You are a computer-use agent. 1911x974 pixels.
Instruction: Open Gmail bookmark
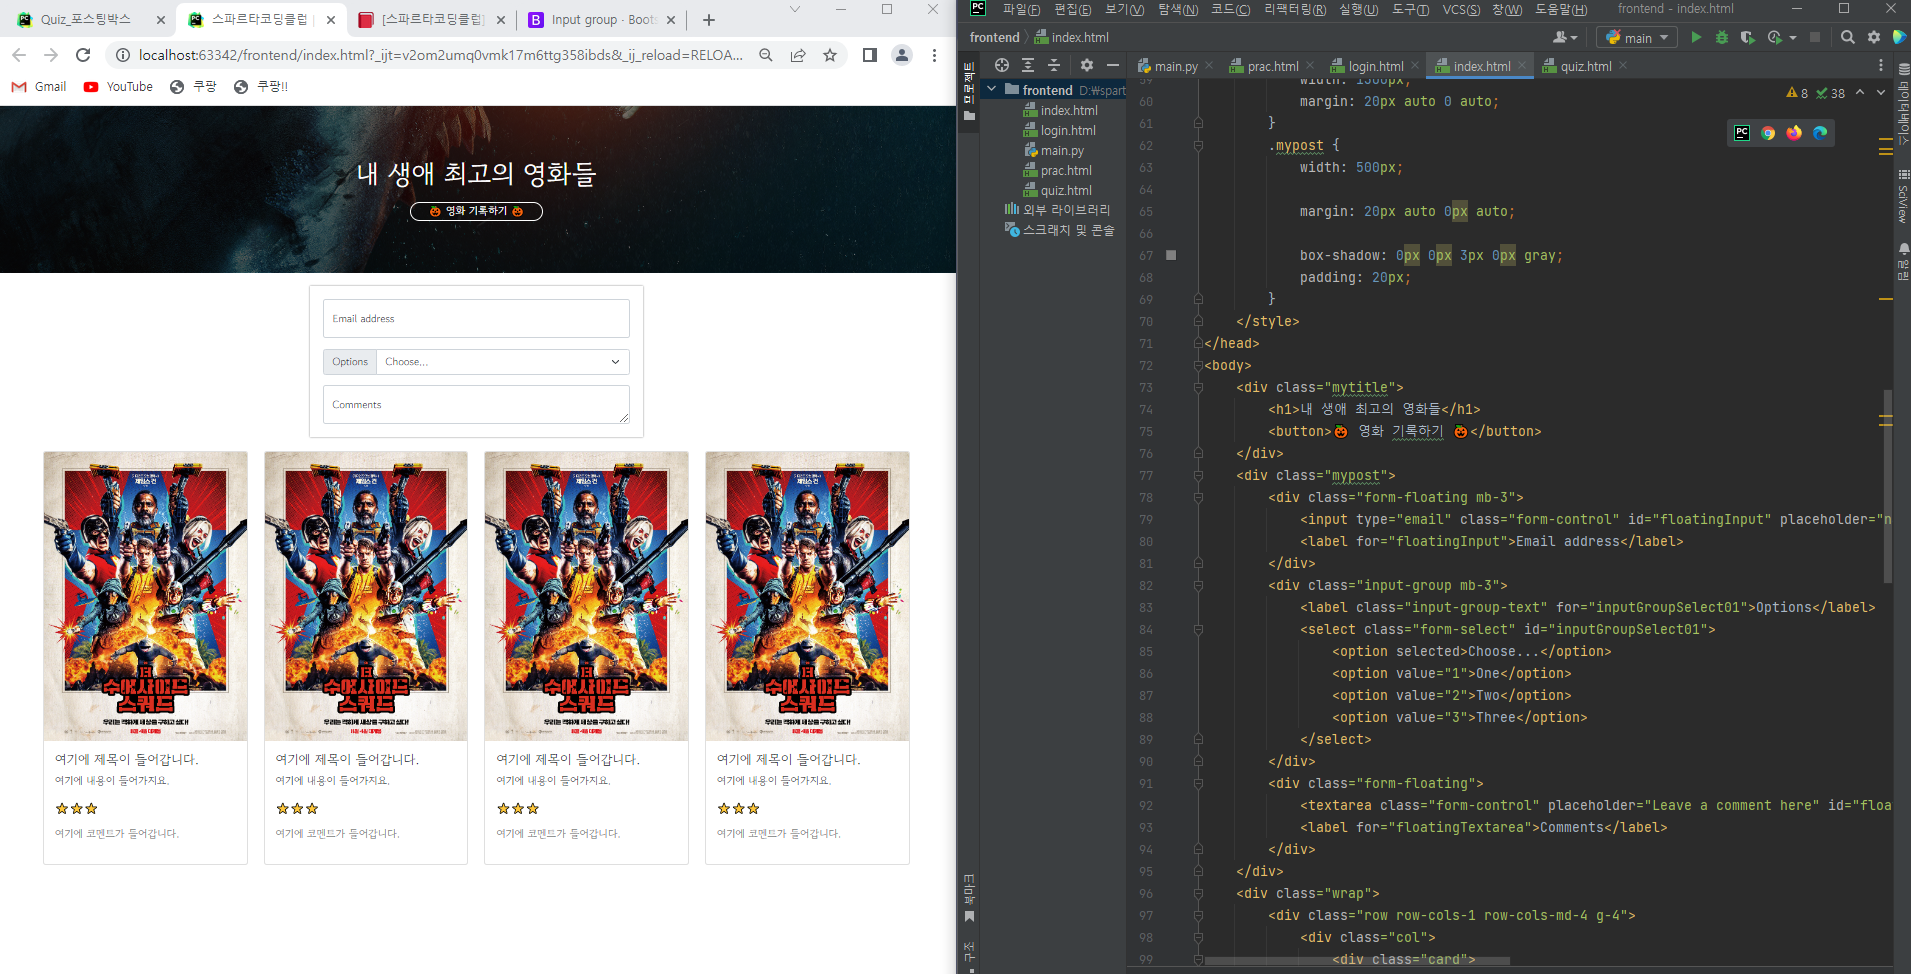(x=39, y=87)
